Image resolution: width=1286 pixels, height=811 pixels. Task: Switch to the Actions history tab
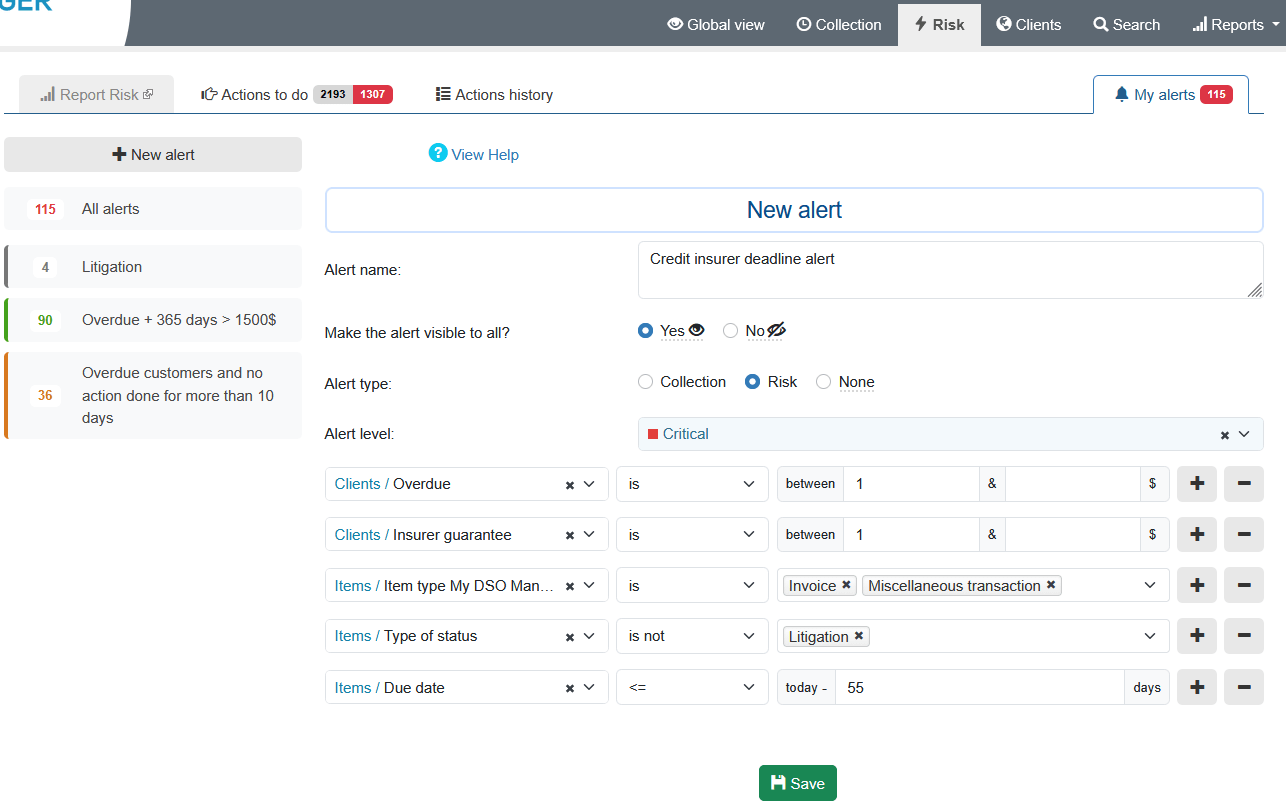pos(494,95)
